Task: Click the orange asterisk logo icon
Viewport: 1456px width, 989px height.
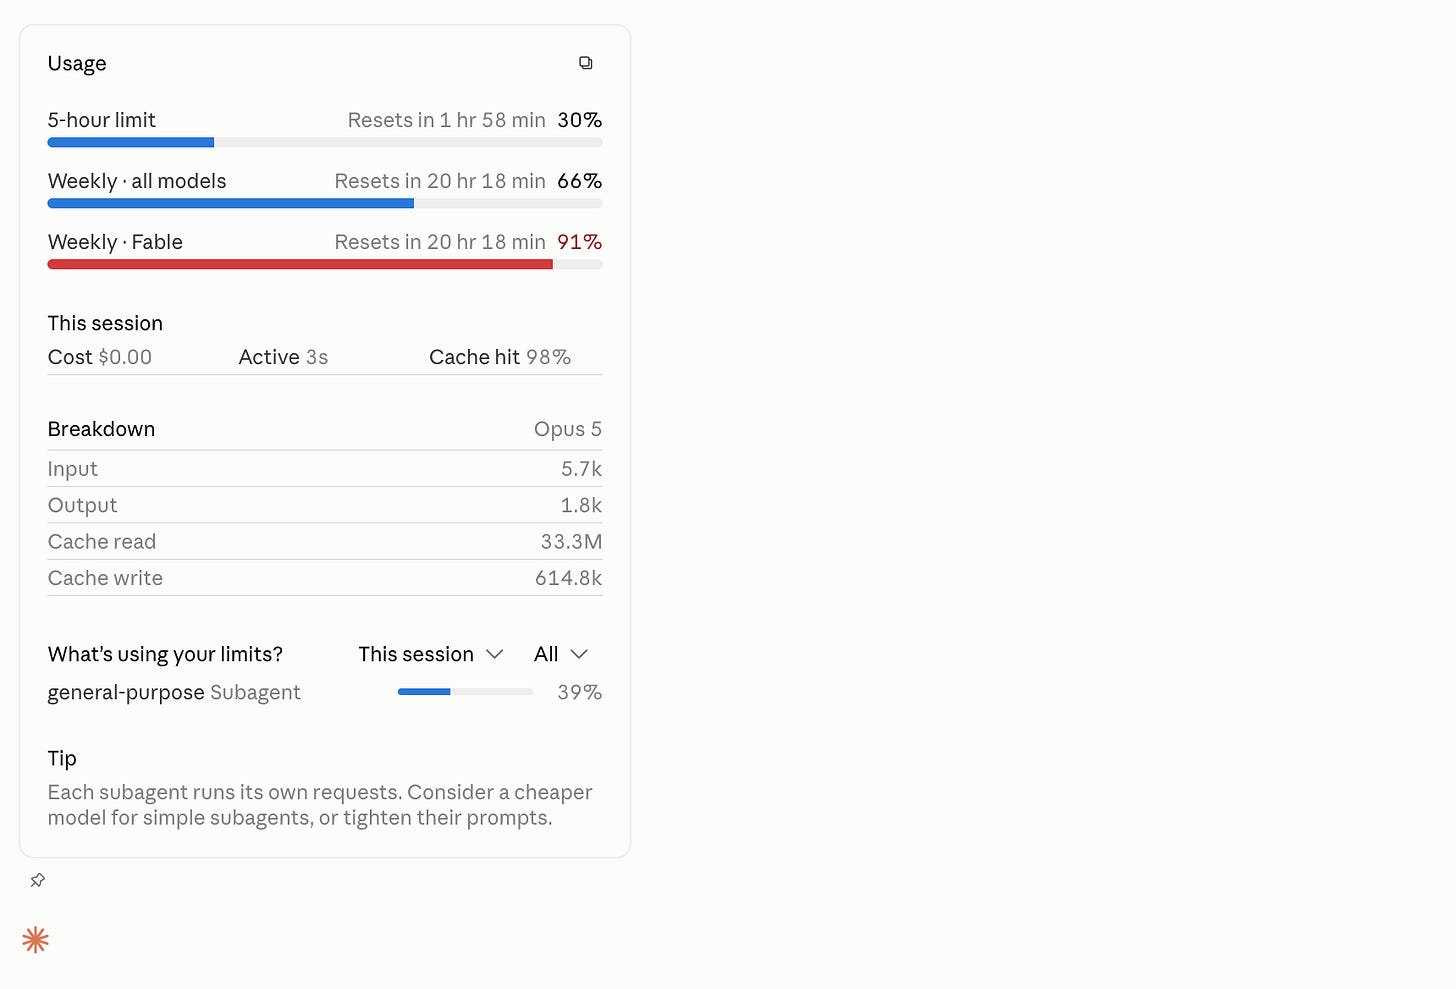Action: 35,939
